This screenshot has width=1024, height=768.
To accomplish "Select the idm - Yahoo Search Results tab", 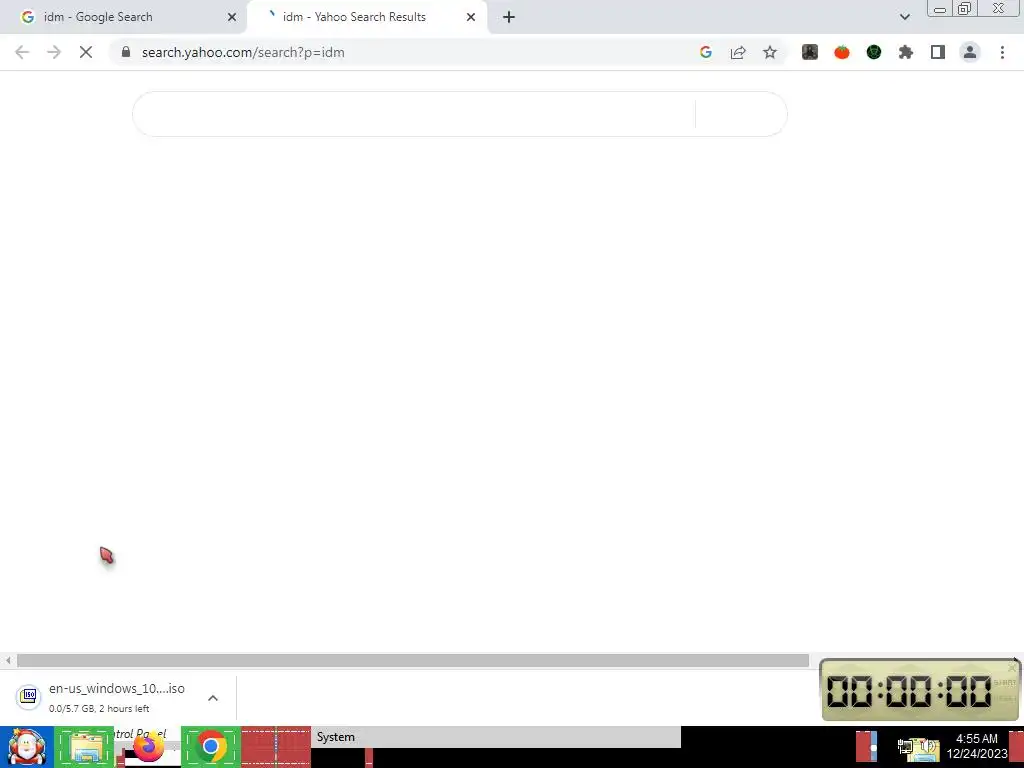I will pos(366,17).
